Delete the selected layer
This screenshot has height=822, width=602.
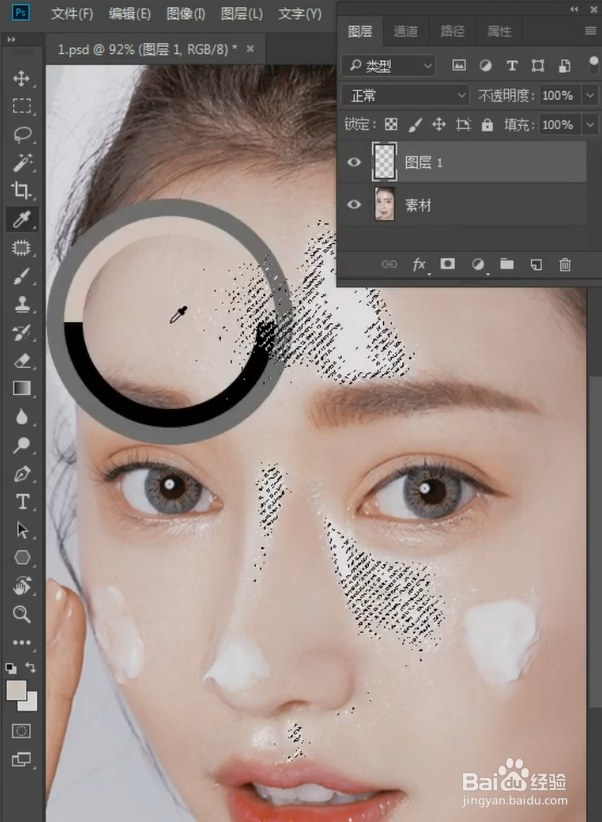coord(565,264)
